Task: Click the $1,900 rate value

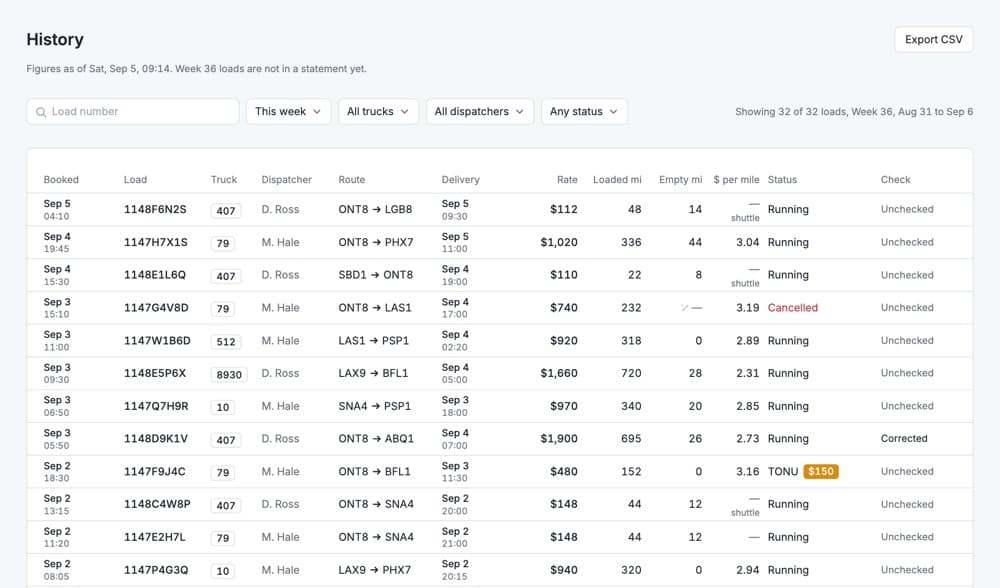Action: (559, 439)
